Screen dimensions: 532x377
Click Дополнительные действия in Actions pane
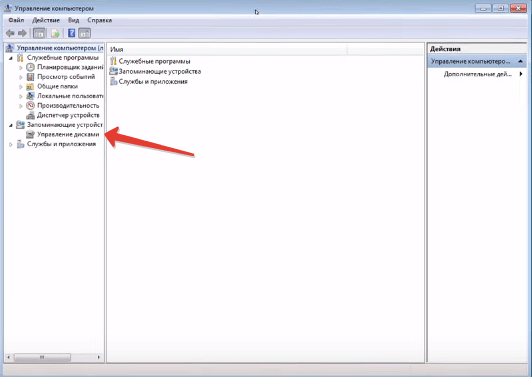pyautogui.click(x=478, y=74)
